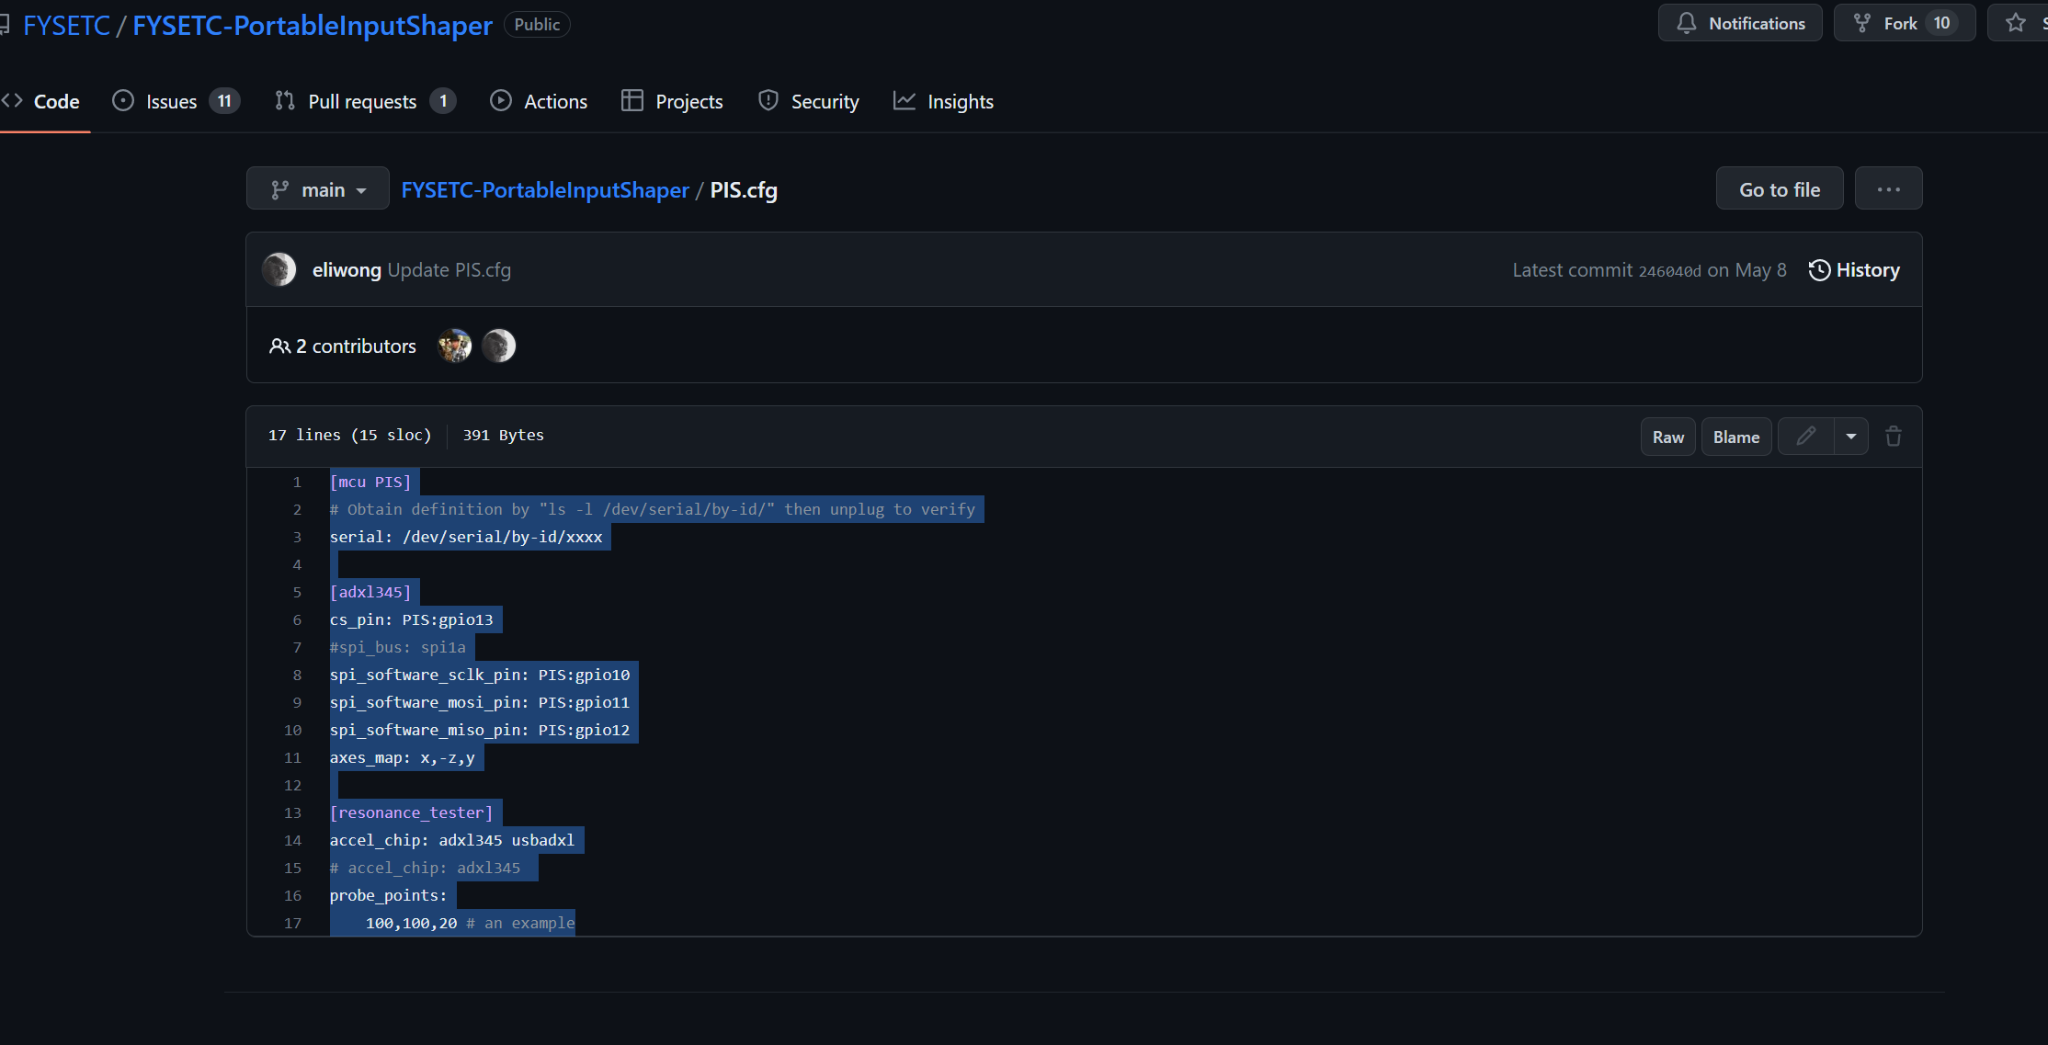
Task: Click 391 Bytes file size text
Action: 503,435
